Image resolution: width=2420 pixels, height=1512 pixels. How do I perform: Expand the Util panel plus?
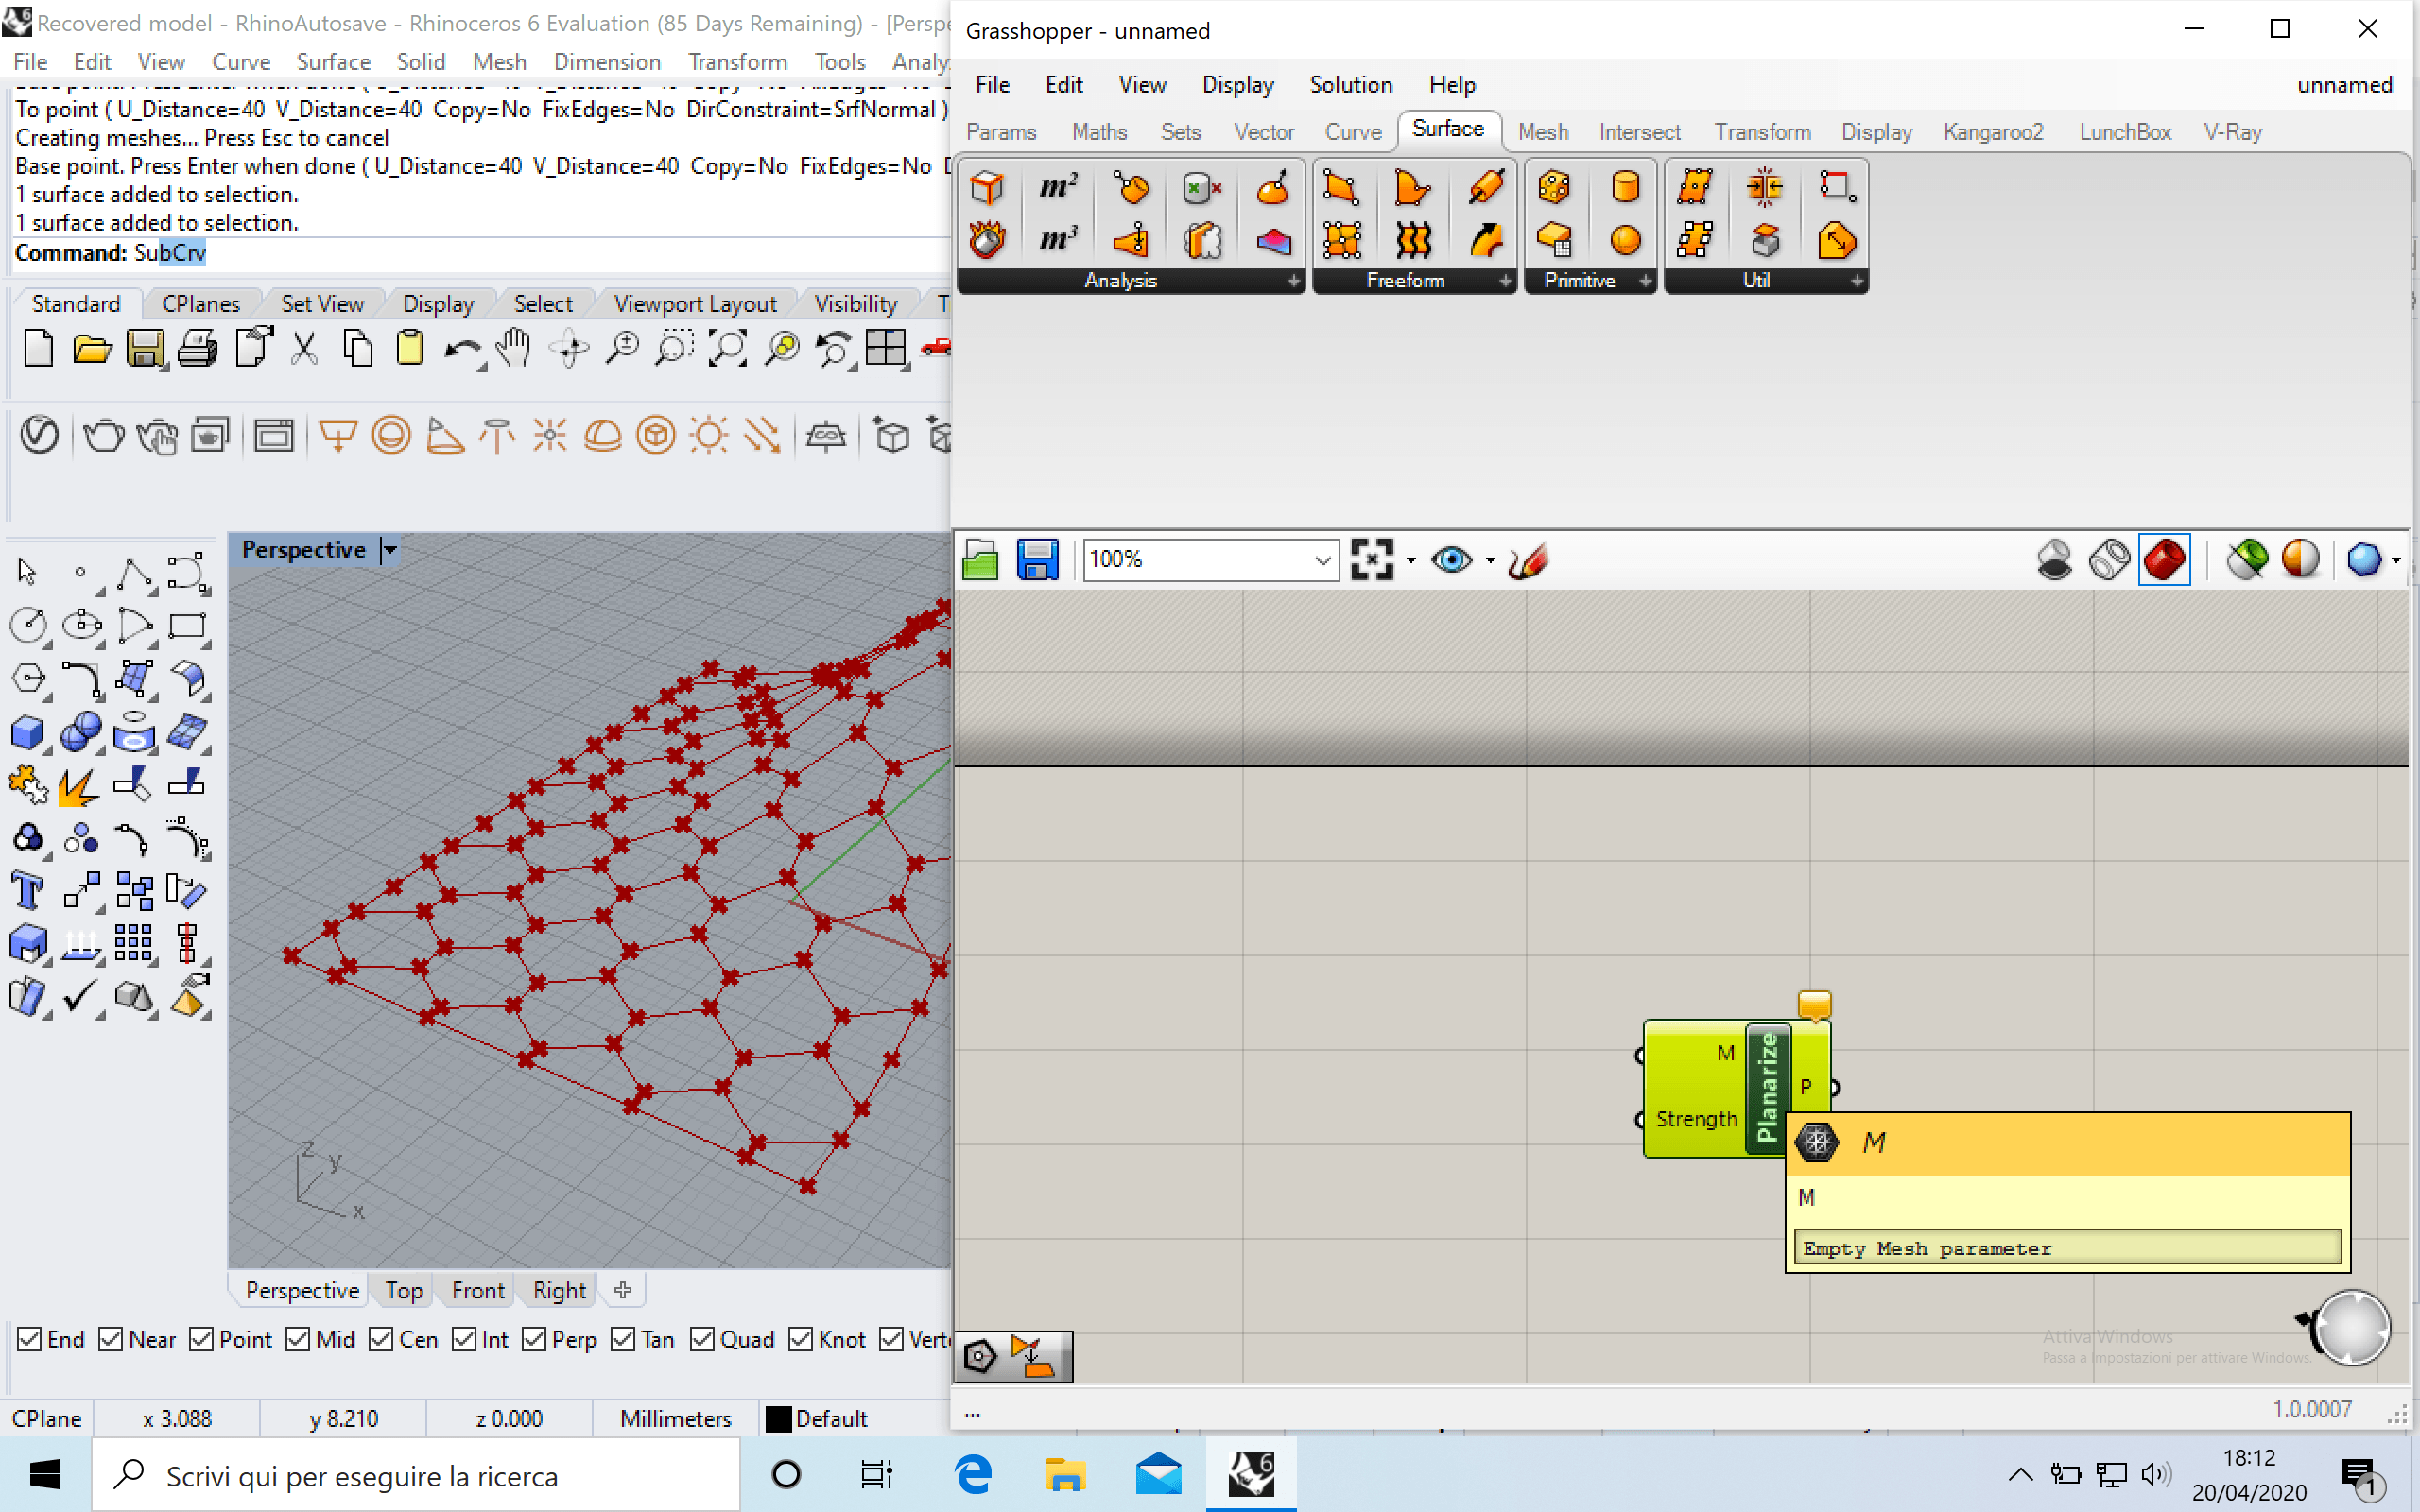(x=1857, y=281)
